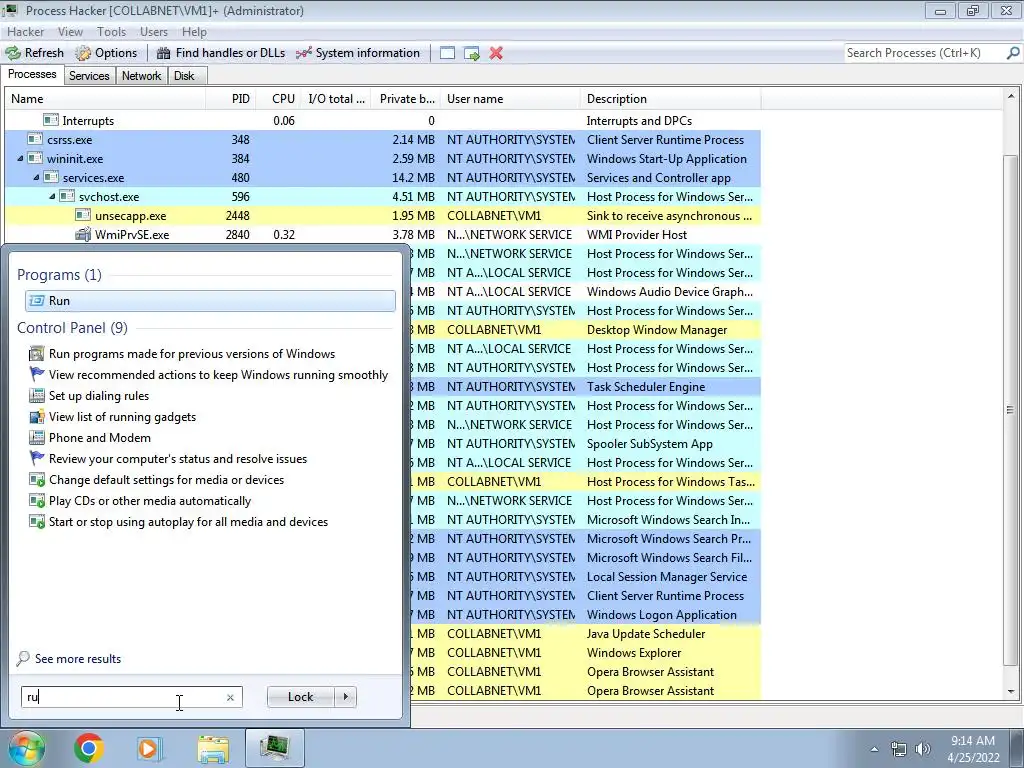This screenshot has width=1024, height=768.
Task: Click the vertical scrollbar thumb
Action: tap(1010, 409)
